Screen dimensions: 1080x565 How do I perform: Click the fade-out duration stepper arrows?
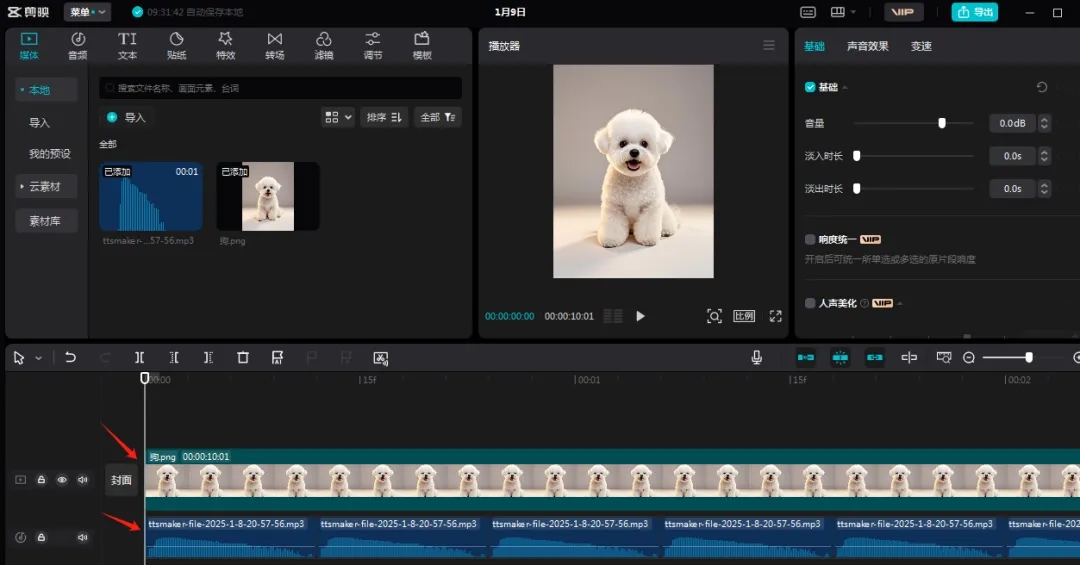(1044, 188)
